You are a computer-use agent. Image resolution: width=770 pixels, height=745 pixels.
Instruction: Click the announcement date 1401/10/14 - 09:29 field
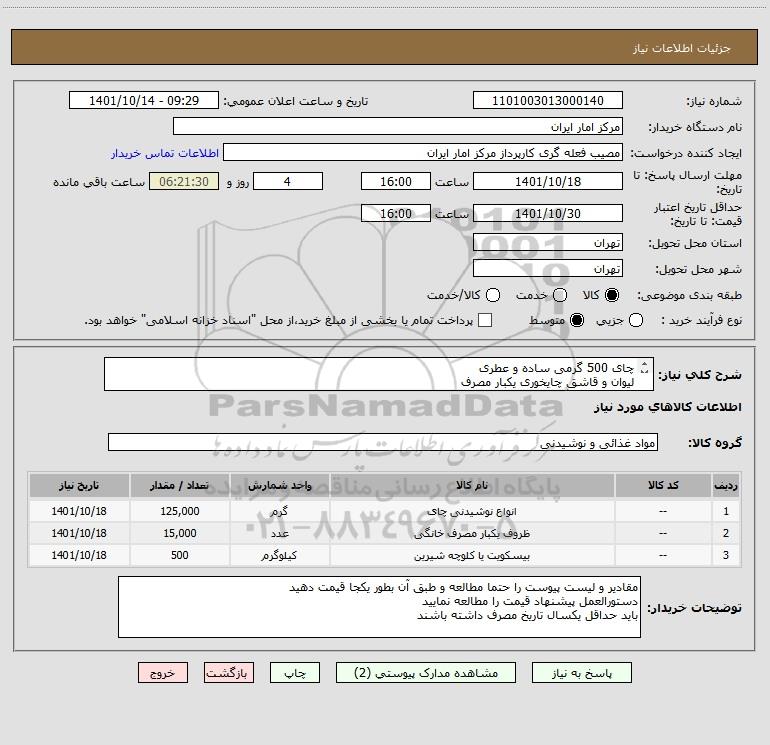click(144, 101)
